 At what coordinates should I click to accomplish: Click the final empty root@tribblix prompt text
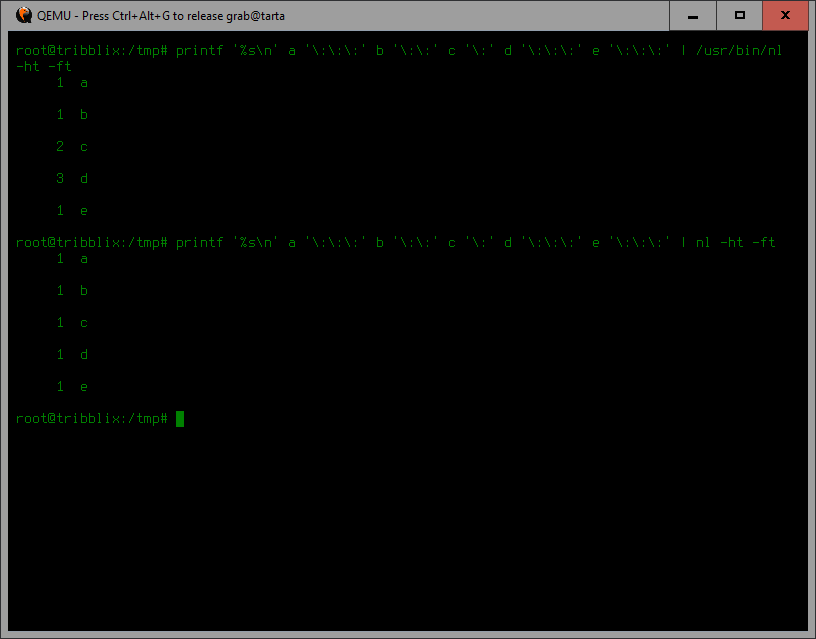(x=91, y=419)
